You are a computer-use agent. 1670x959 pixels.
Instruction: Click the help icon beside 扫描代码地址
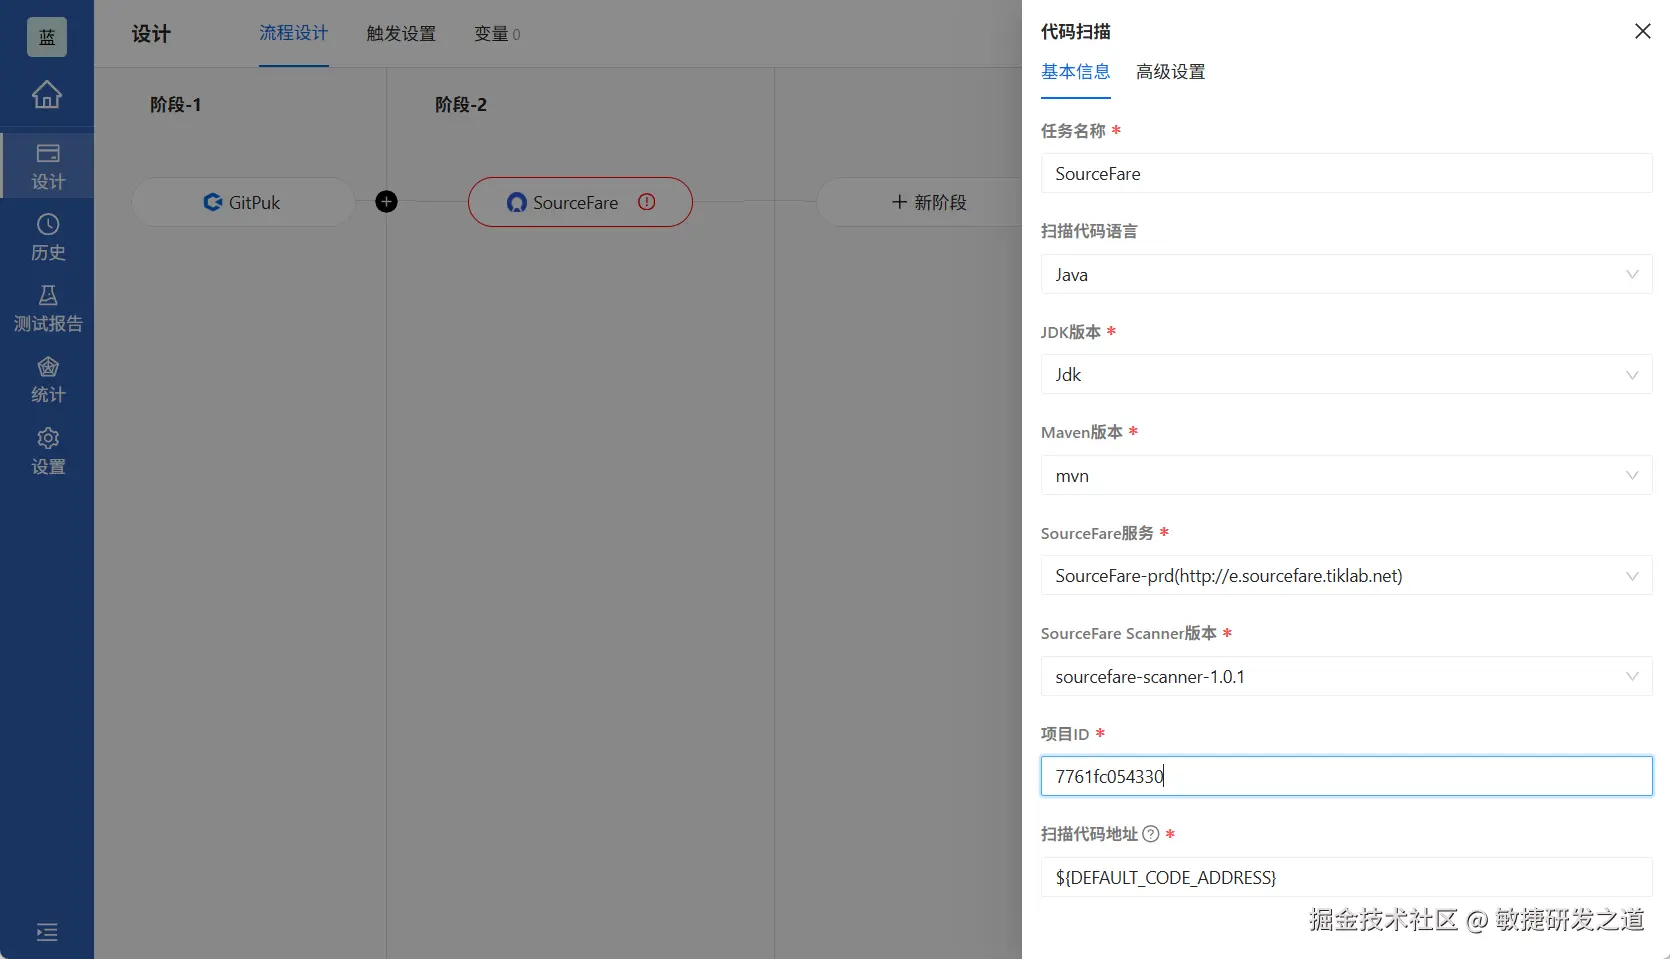(1151, 834)
